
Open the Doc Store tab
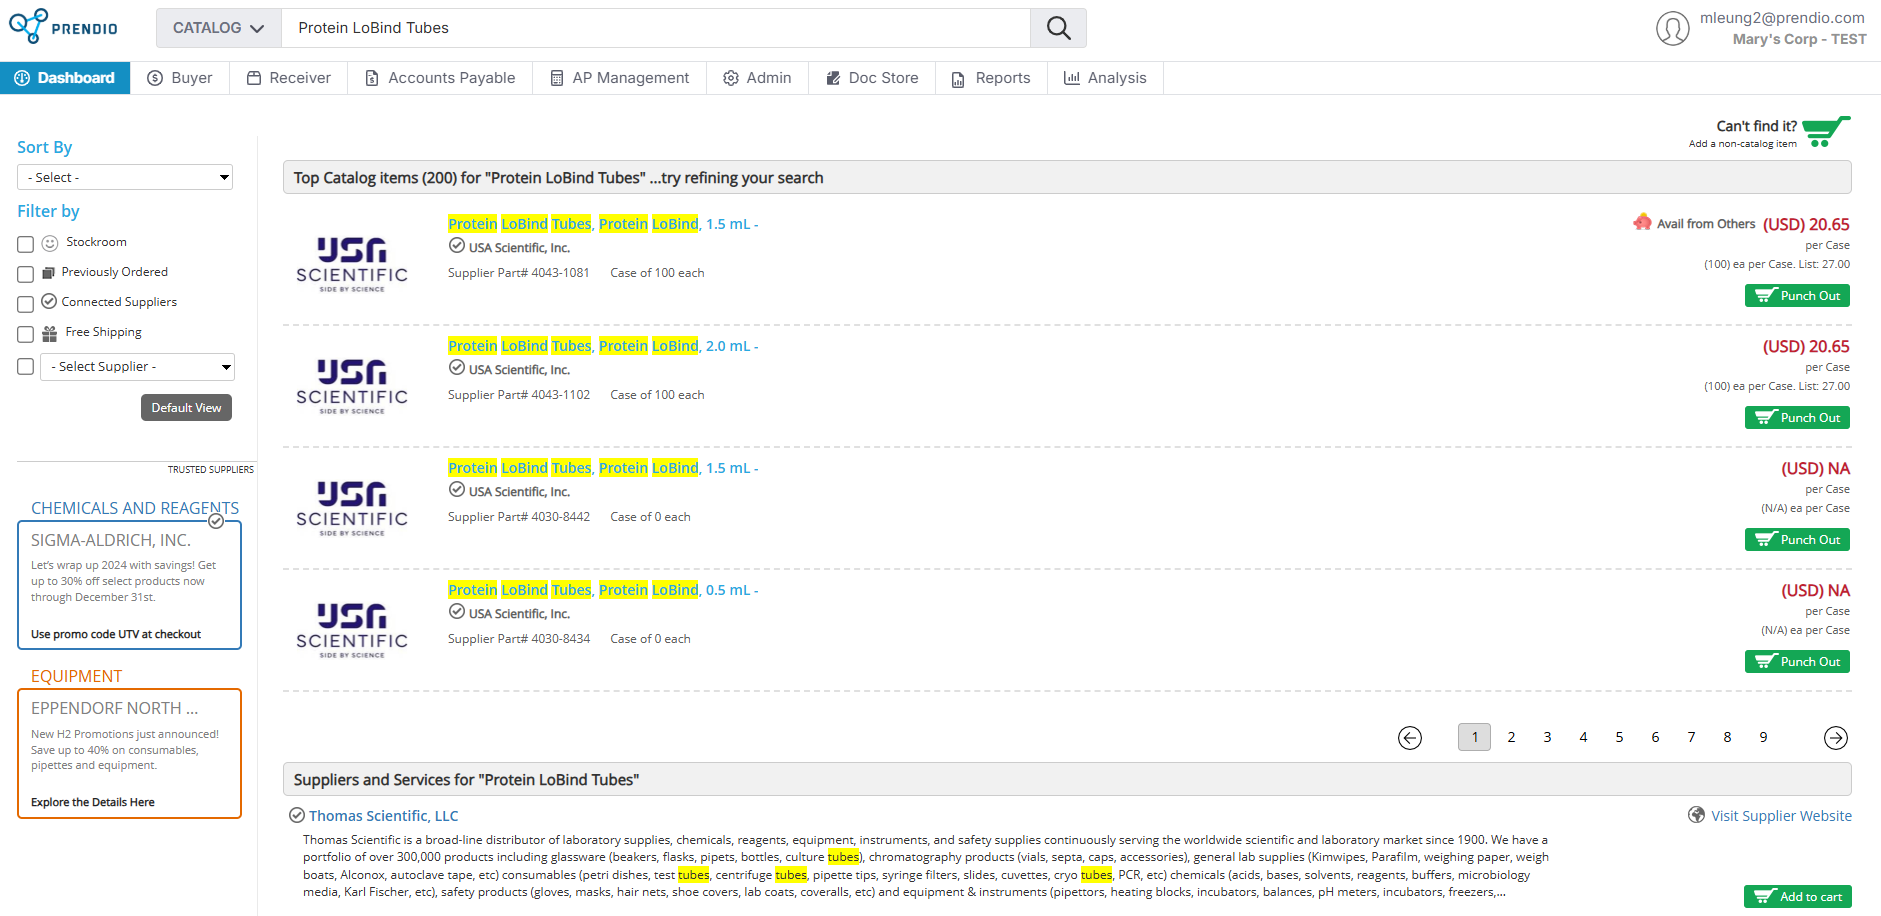pyautogui.click(x=872, y=78)
